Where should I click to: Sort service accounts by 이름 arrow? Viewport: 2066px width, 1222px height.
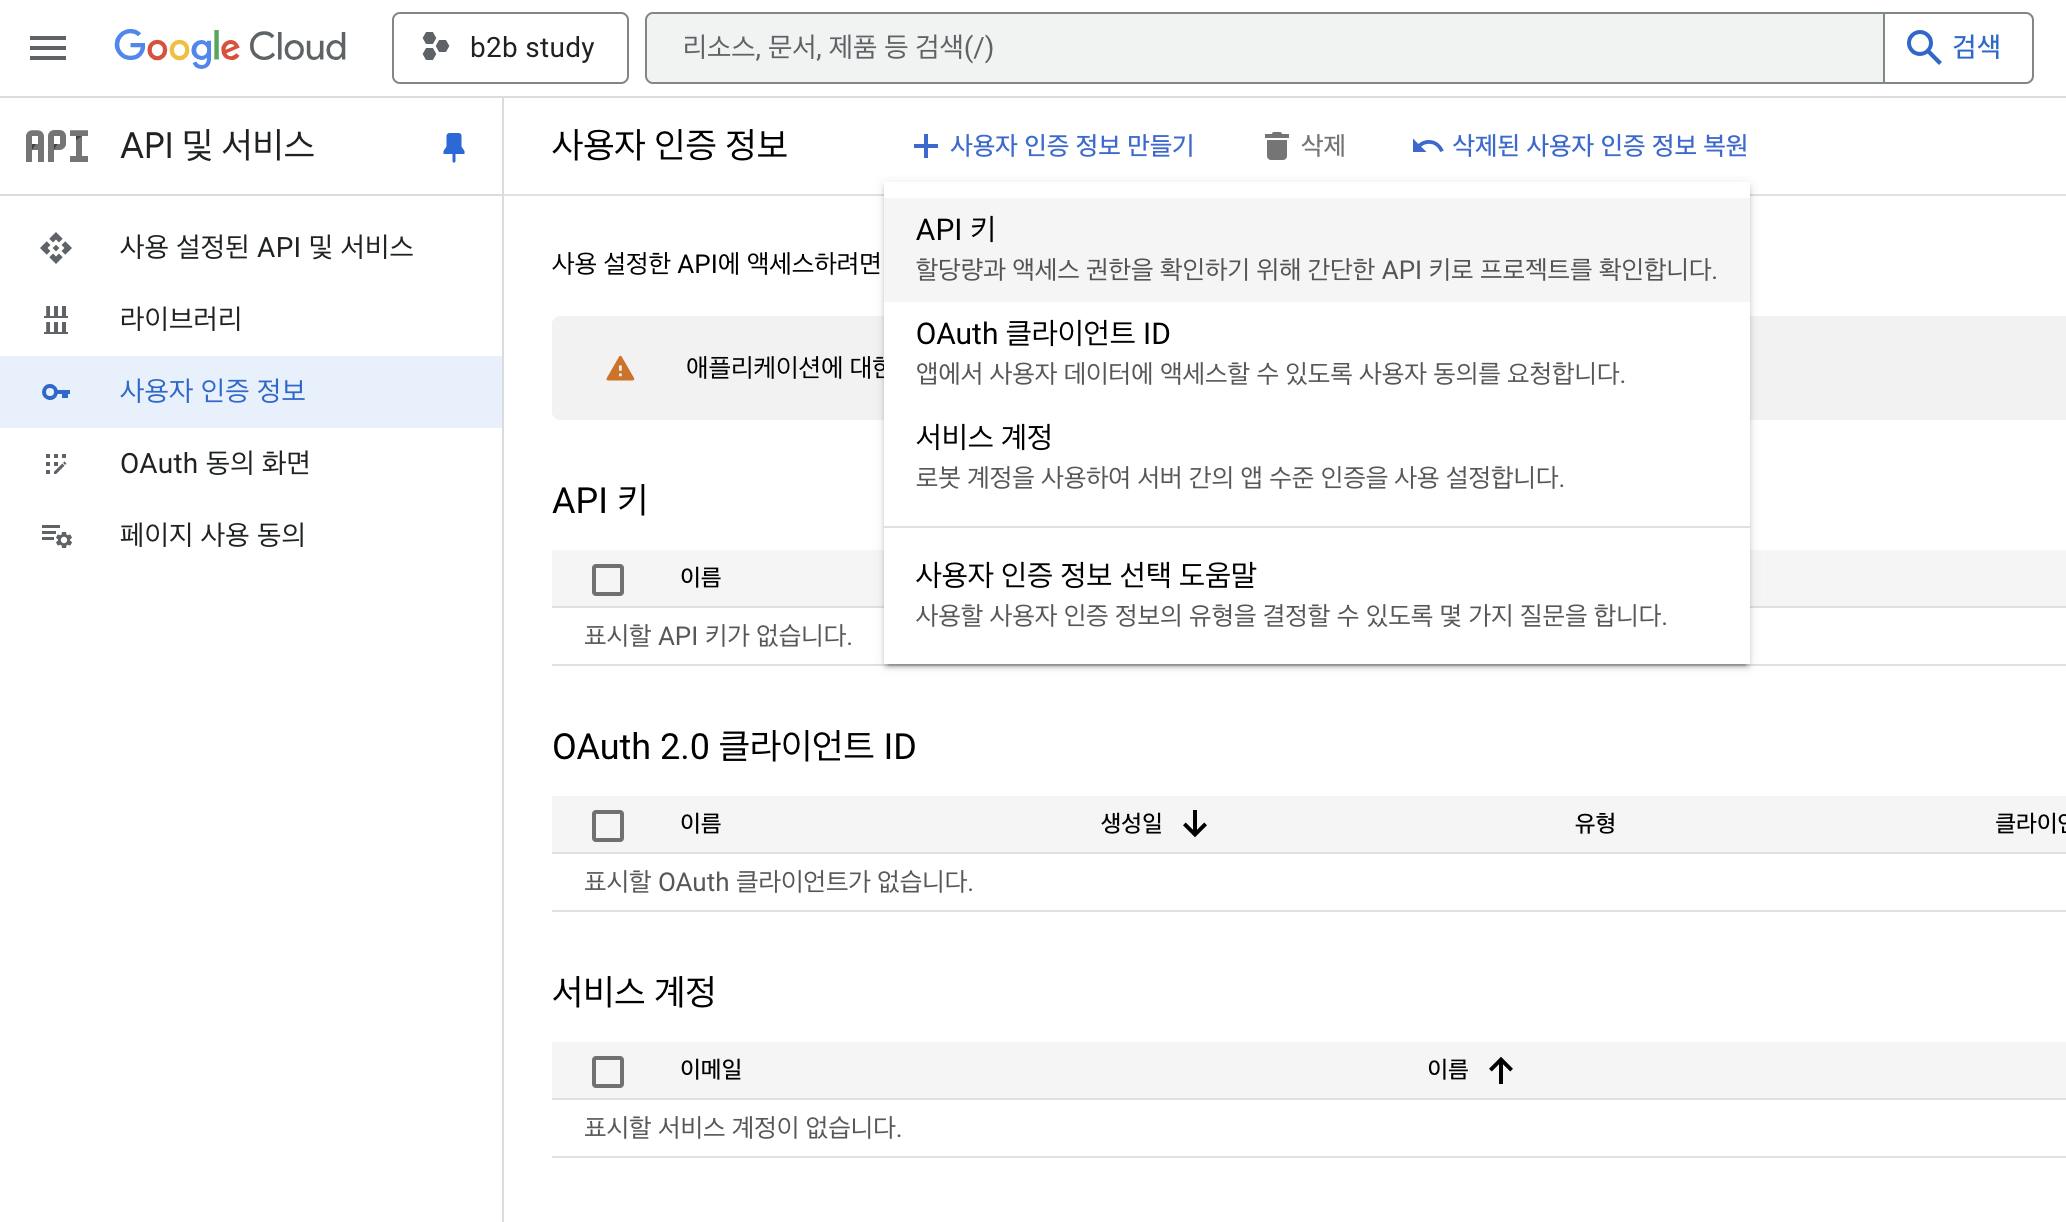[1500, 1070]
